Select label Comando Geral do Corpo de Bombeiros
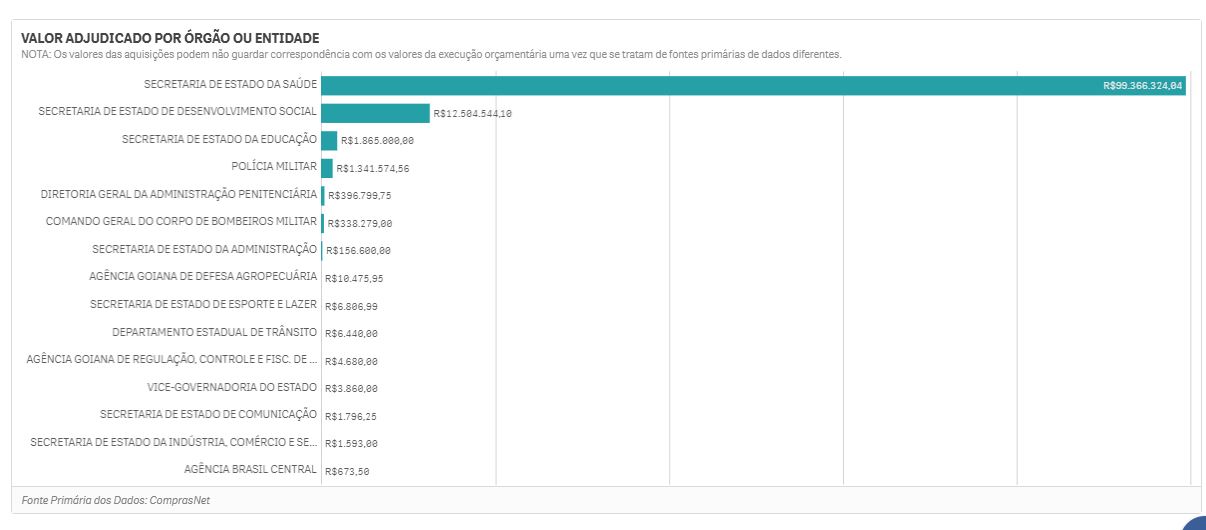The width and height of the screenshot is (1206, 530). tap(181, 221)
